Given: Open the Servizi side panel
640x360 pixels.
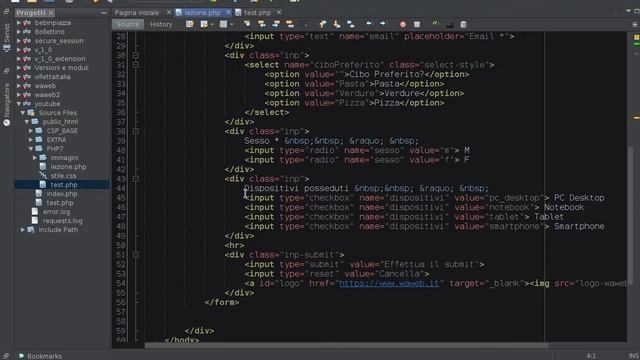Looking at the screenshot, I should tap(7, 37).
